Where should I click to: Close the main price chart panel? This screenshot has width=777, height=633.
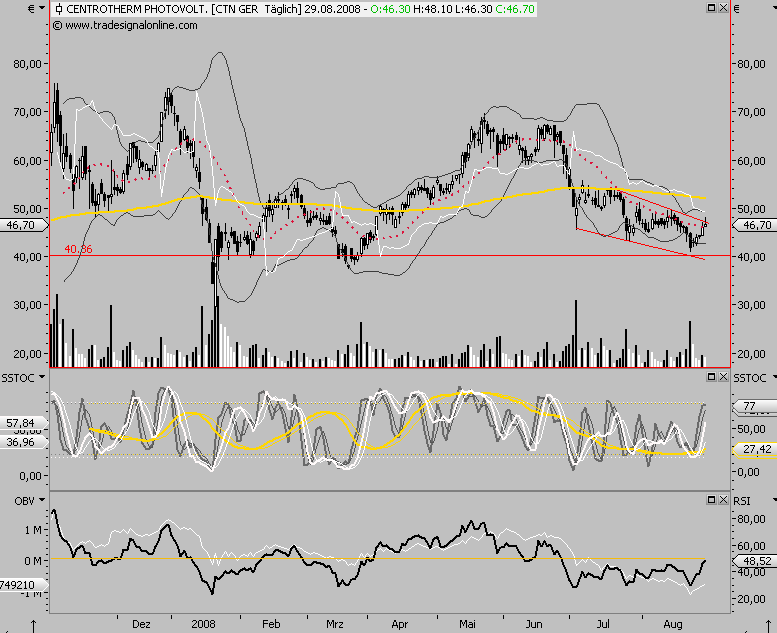(723, 8)
